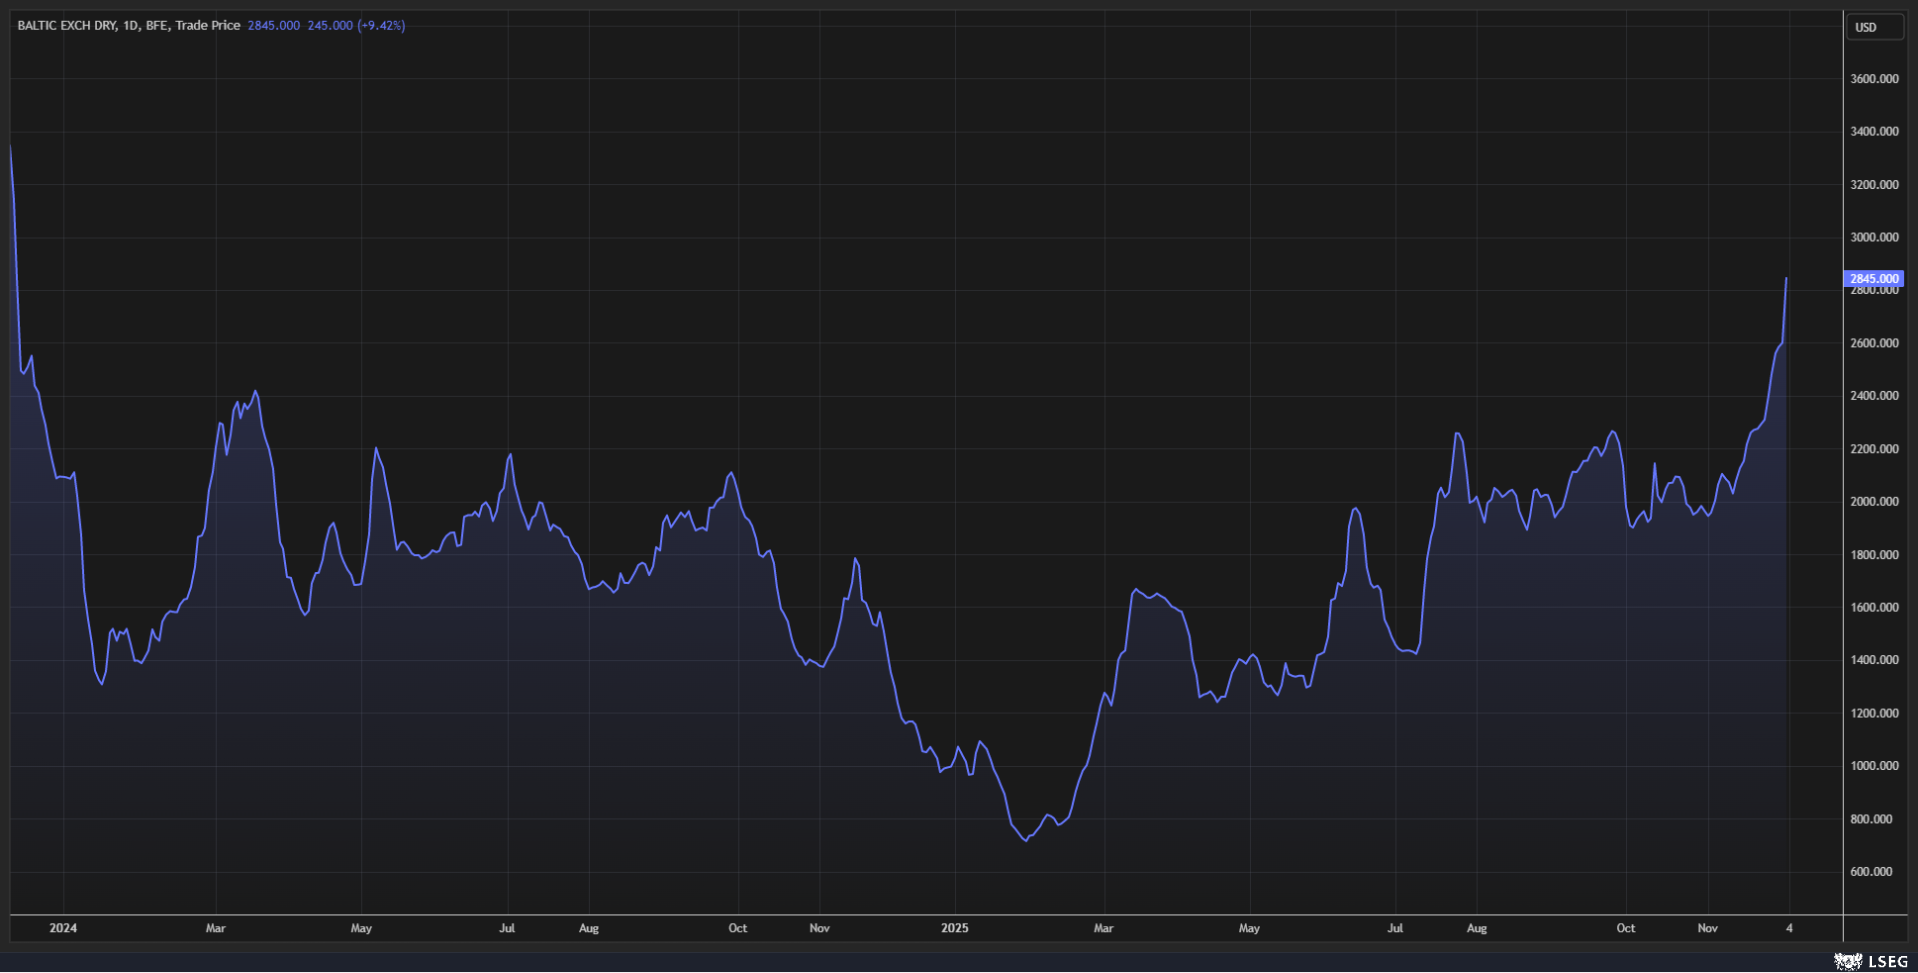Viewport: 1918px width, 973px height.
Task: Click the LSEG text in footer
Action: pyautogui.click(x=1888, y=961)
